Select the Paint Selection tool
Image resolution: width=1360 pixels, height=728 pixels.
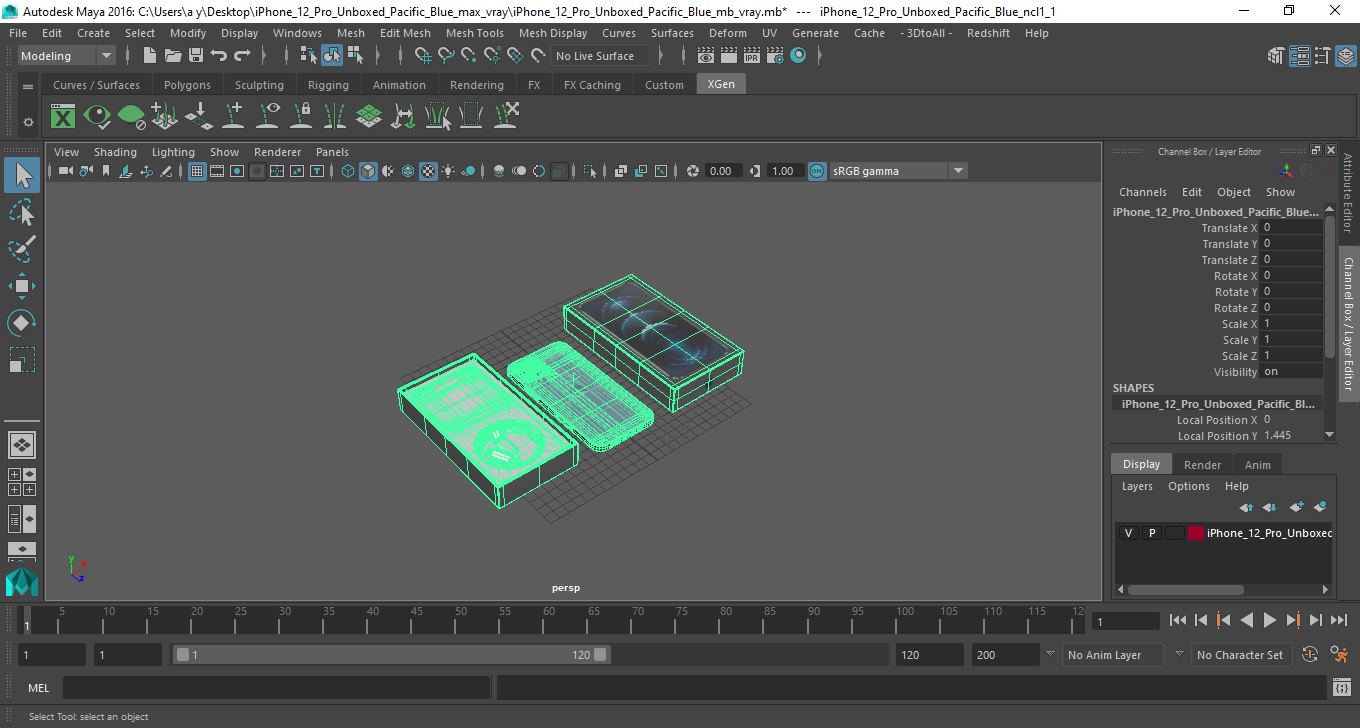[x=22, y=249]
